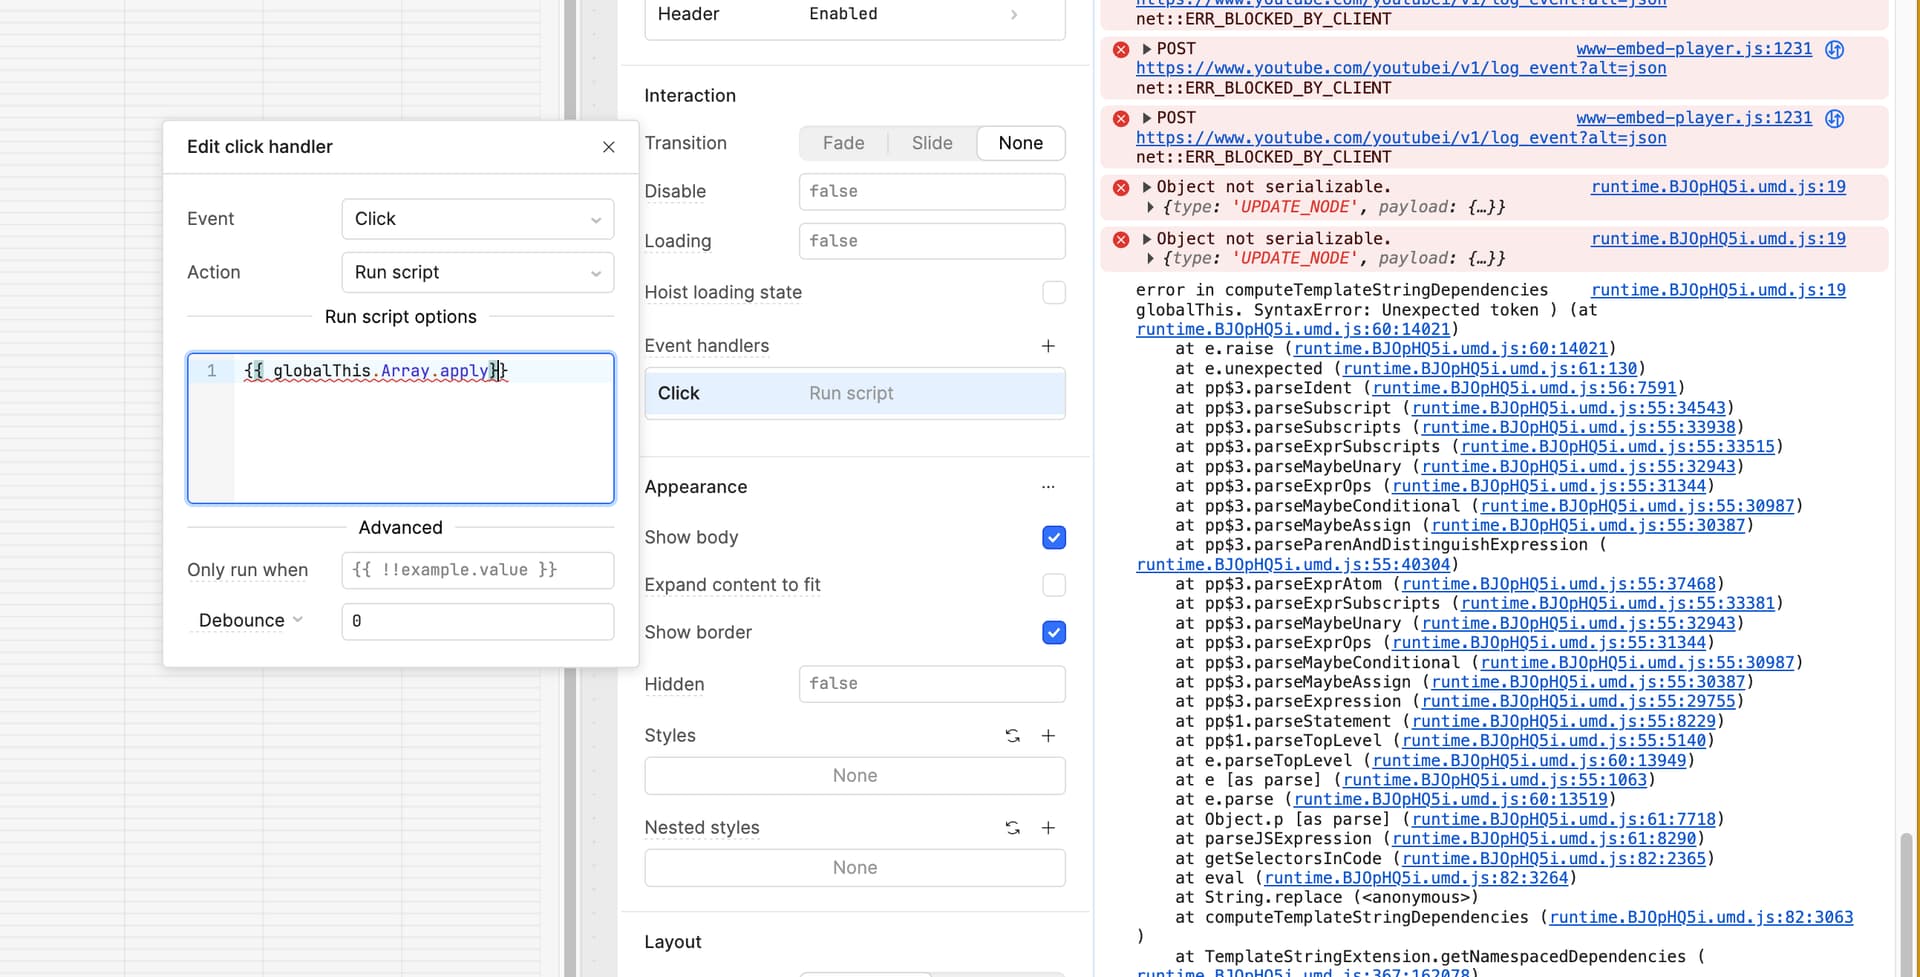
Task: Uncheck the Show body checkbox
Action: [1054, 538]
